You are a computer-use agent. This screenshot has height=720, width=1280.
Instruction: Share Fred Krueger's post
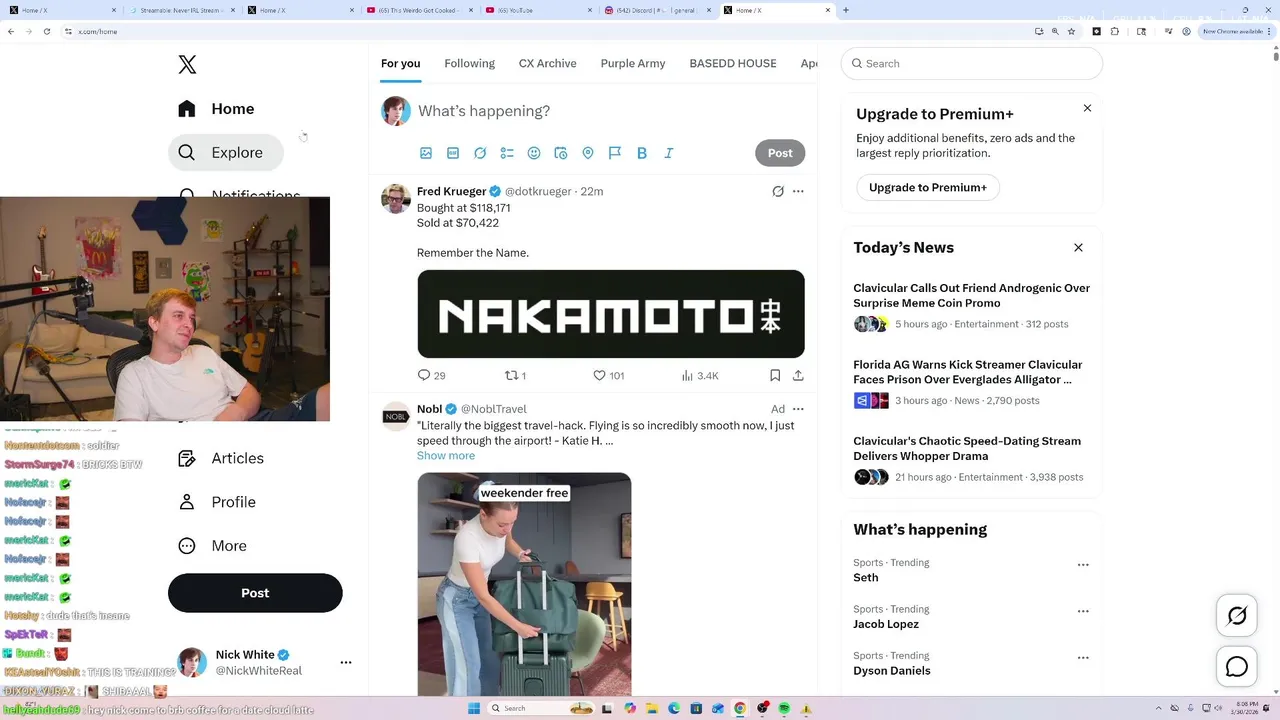798,375
